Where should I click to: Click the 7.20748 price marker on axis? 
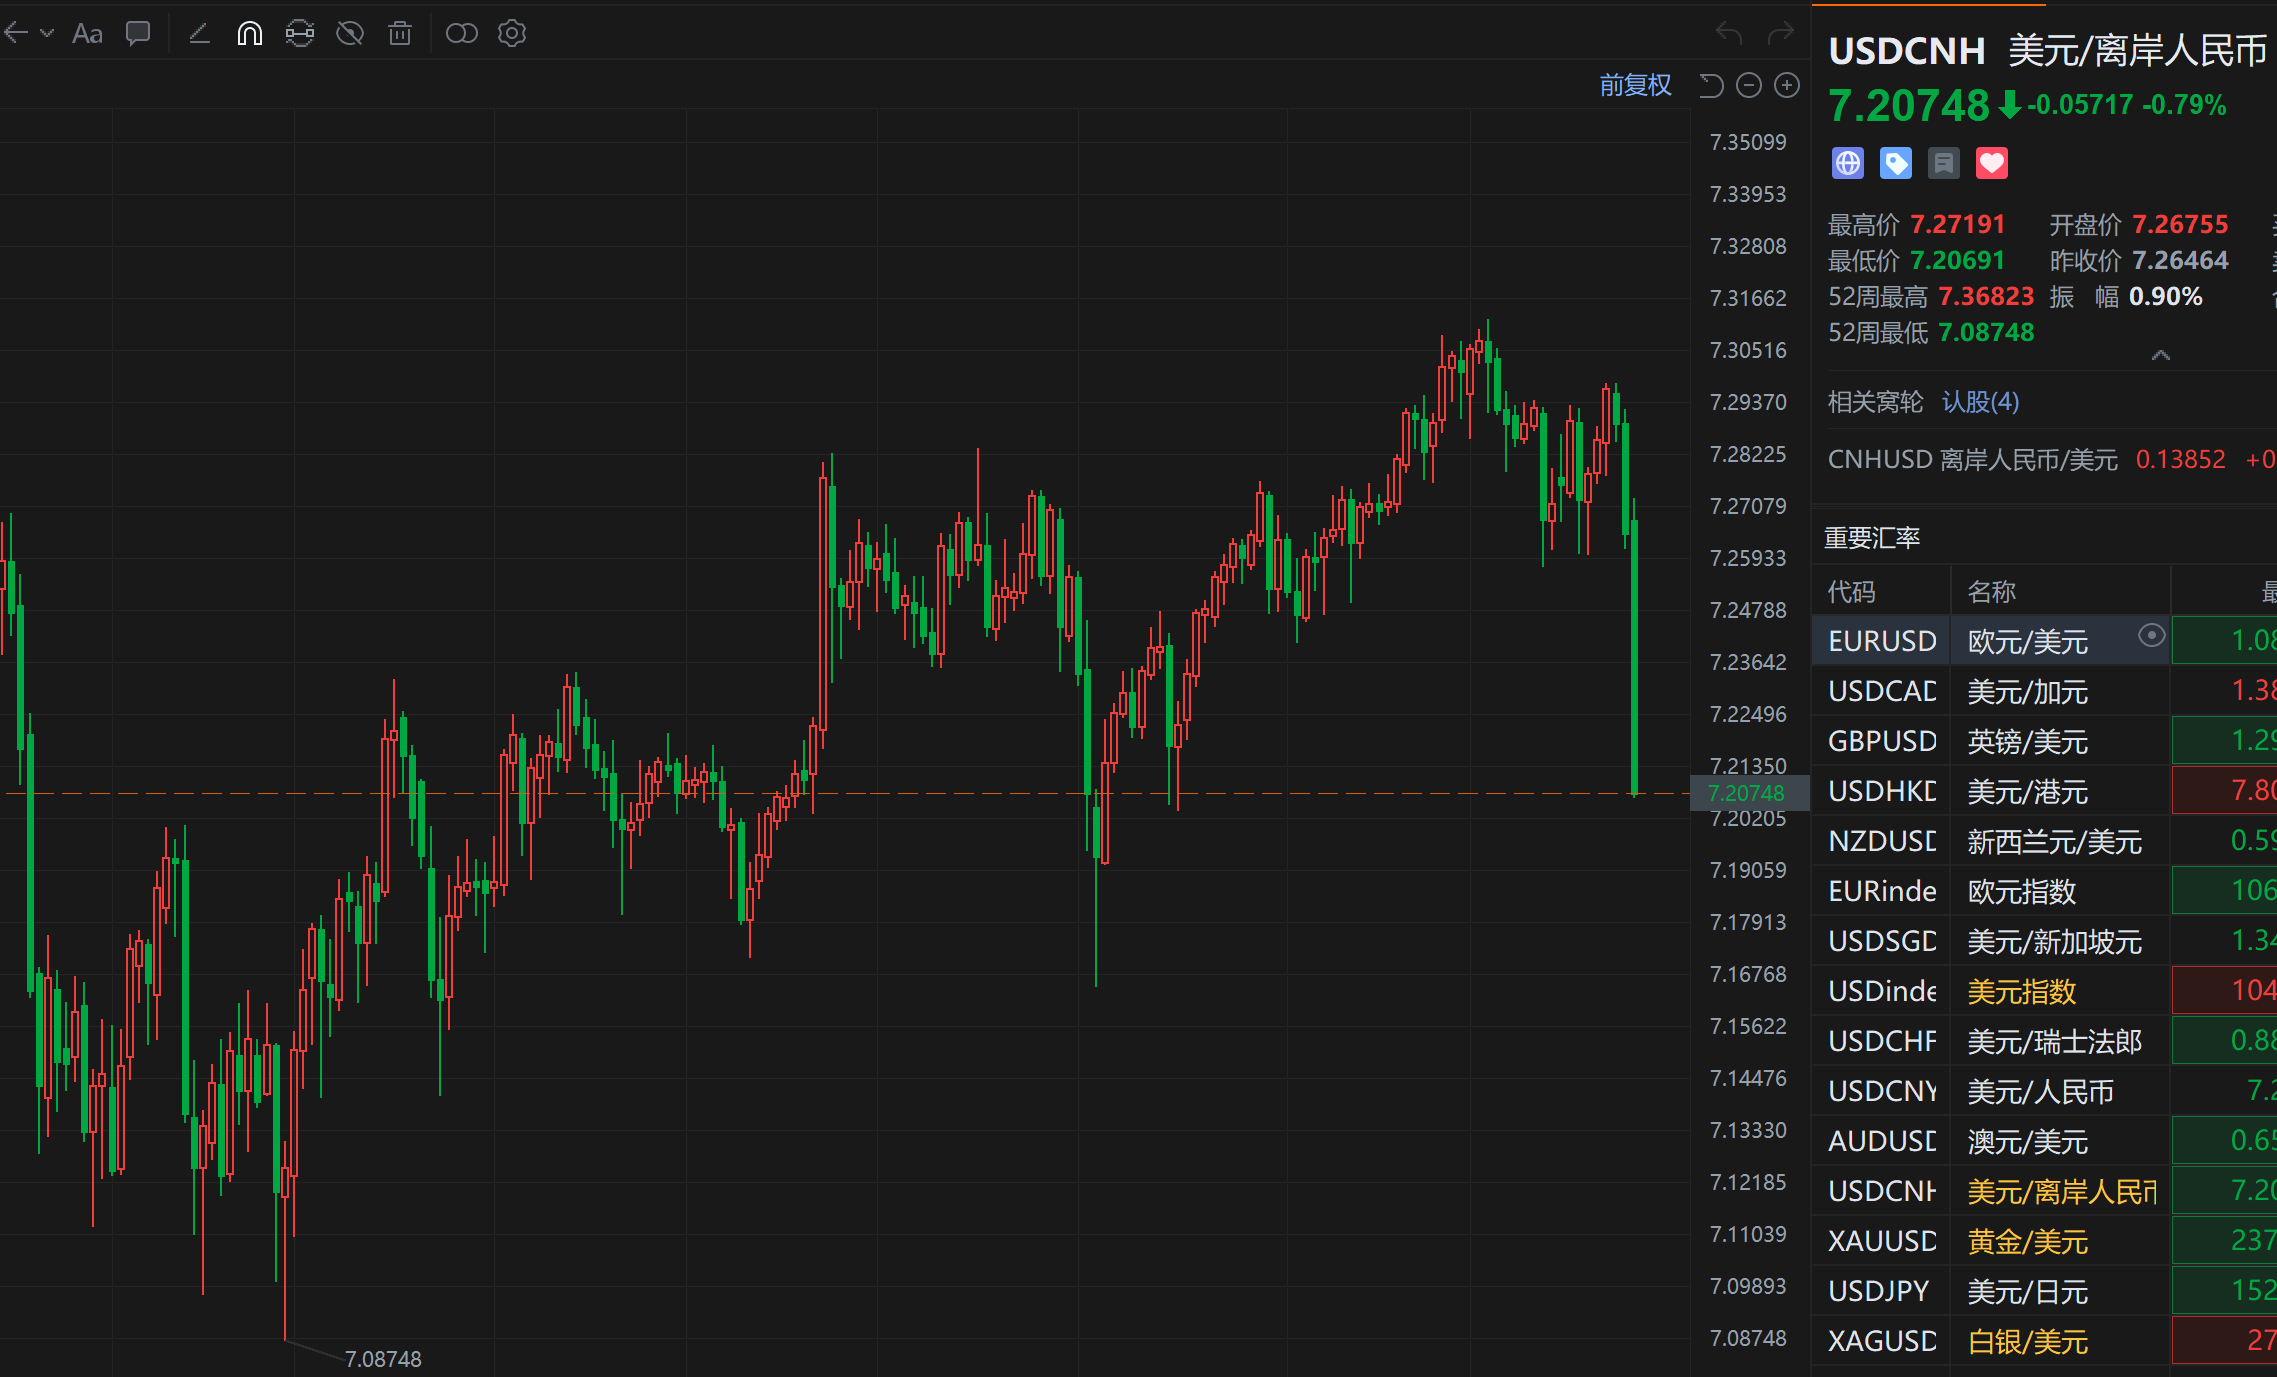point(1749,793)
